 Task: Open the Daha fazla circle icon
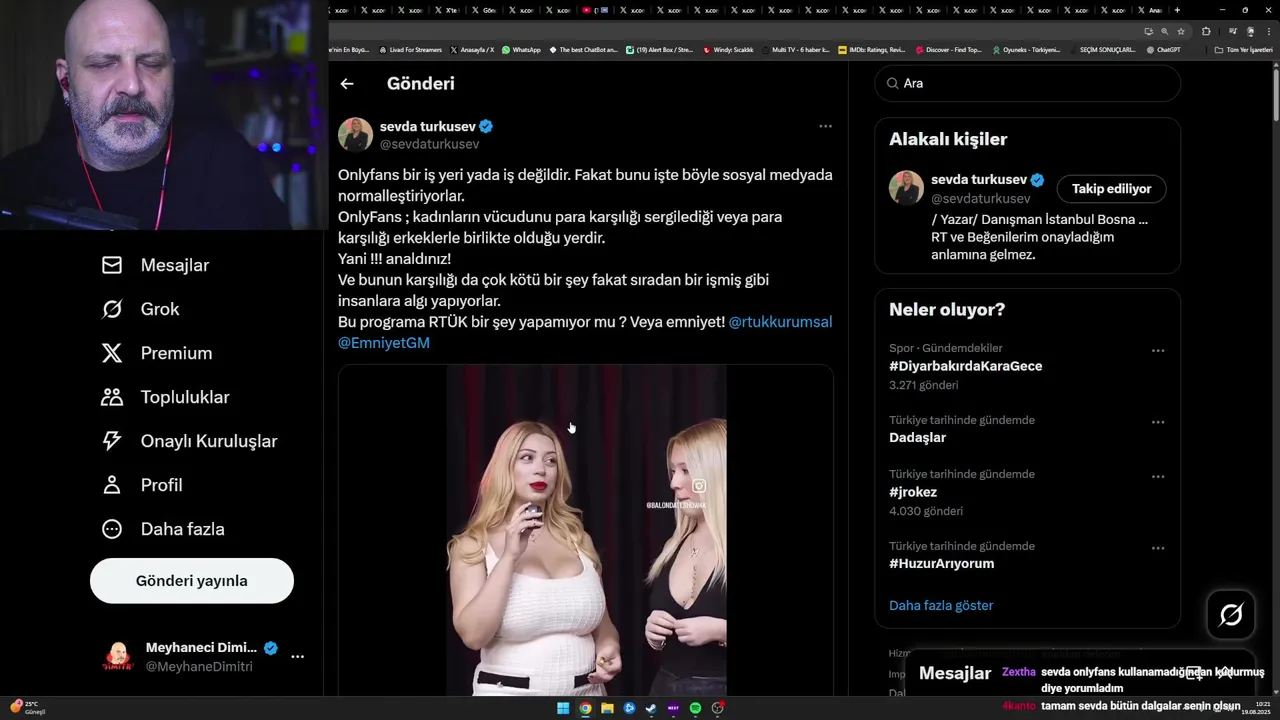(x=112, y=529)
